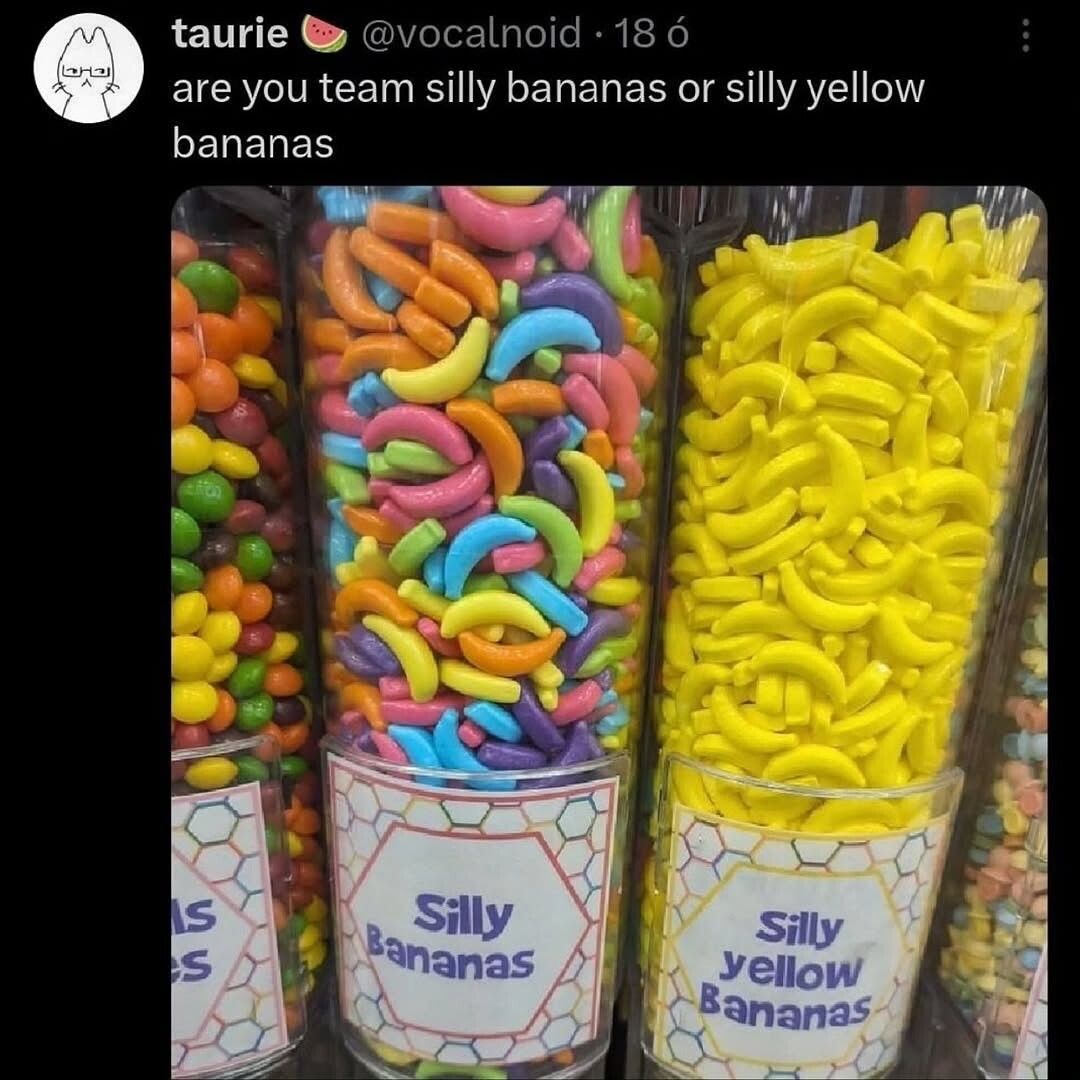Click the green round candy in left tube
Image resolution: width=1080 pixels, height=1080 pixels.
209,286
